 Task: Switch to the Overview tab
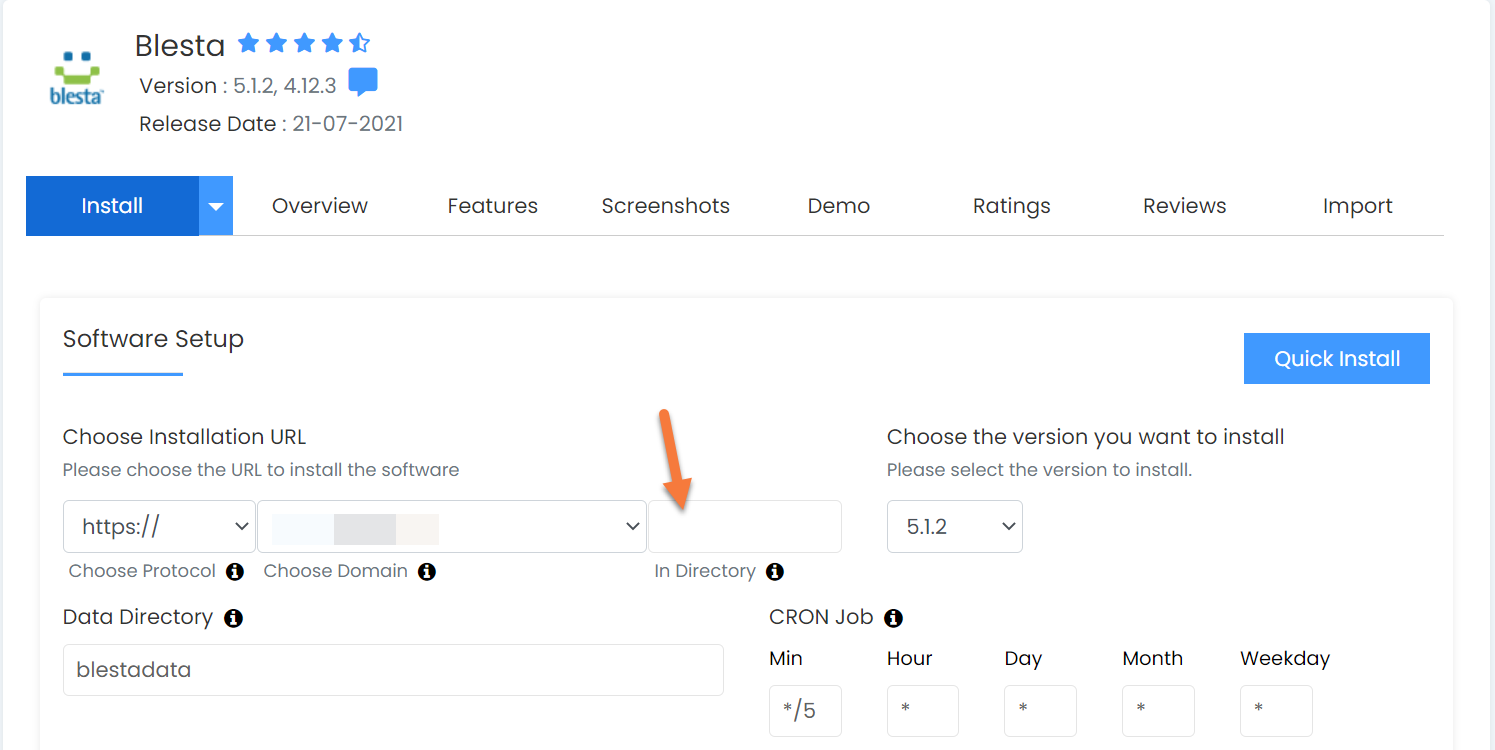coord(319,205)
